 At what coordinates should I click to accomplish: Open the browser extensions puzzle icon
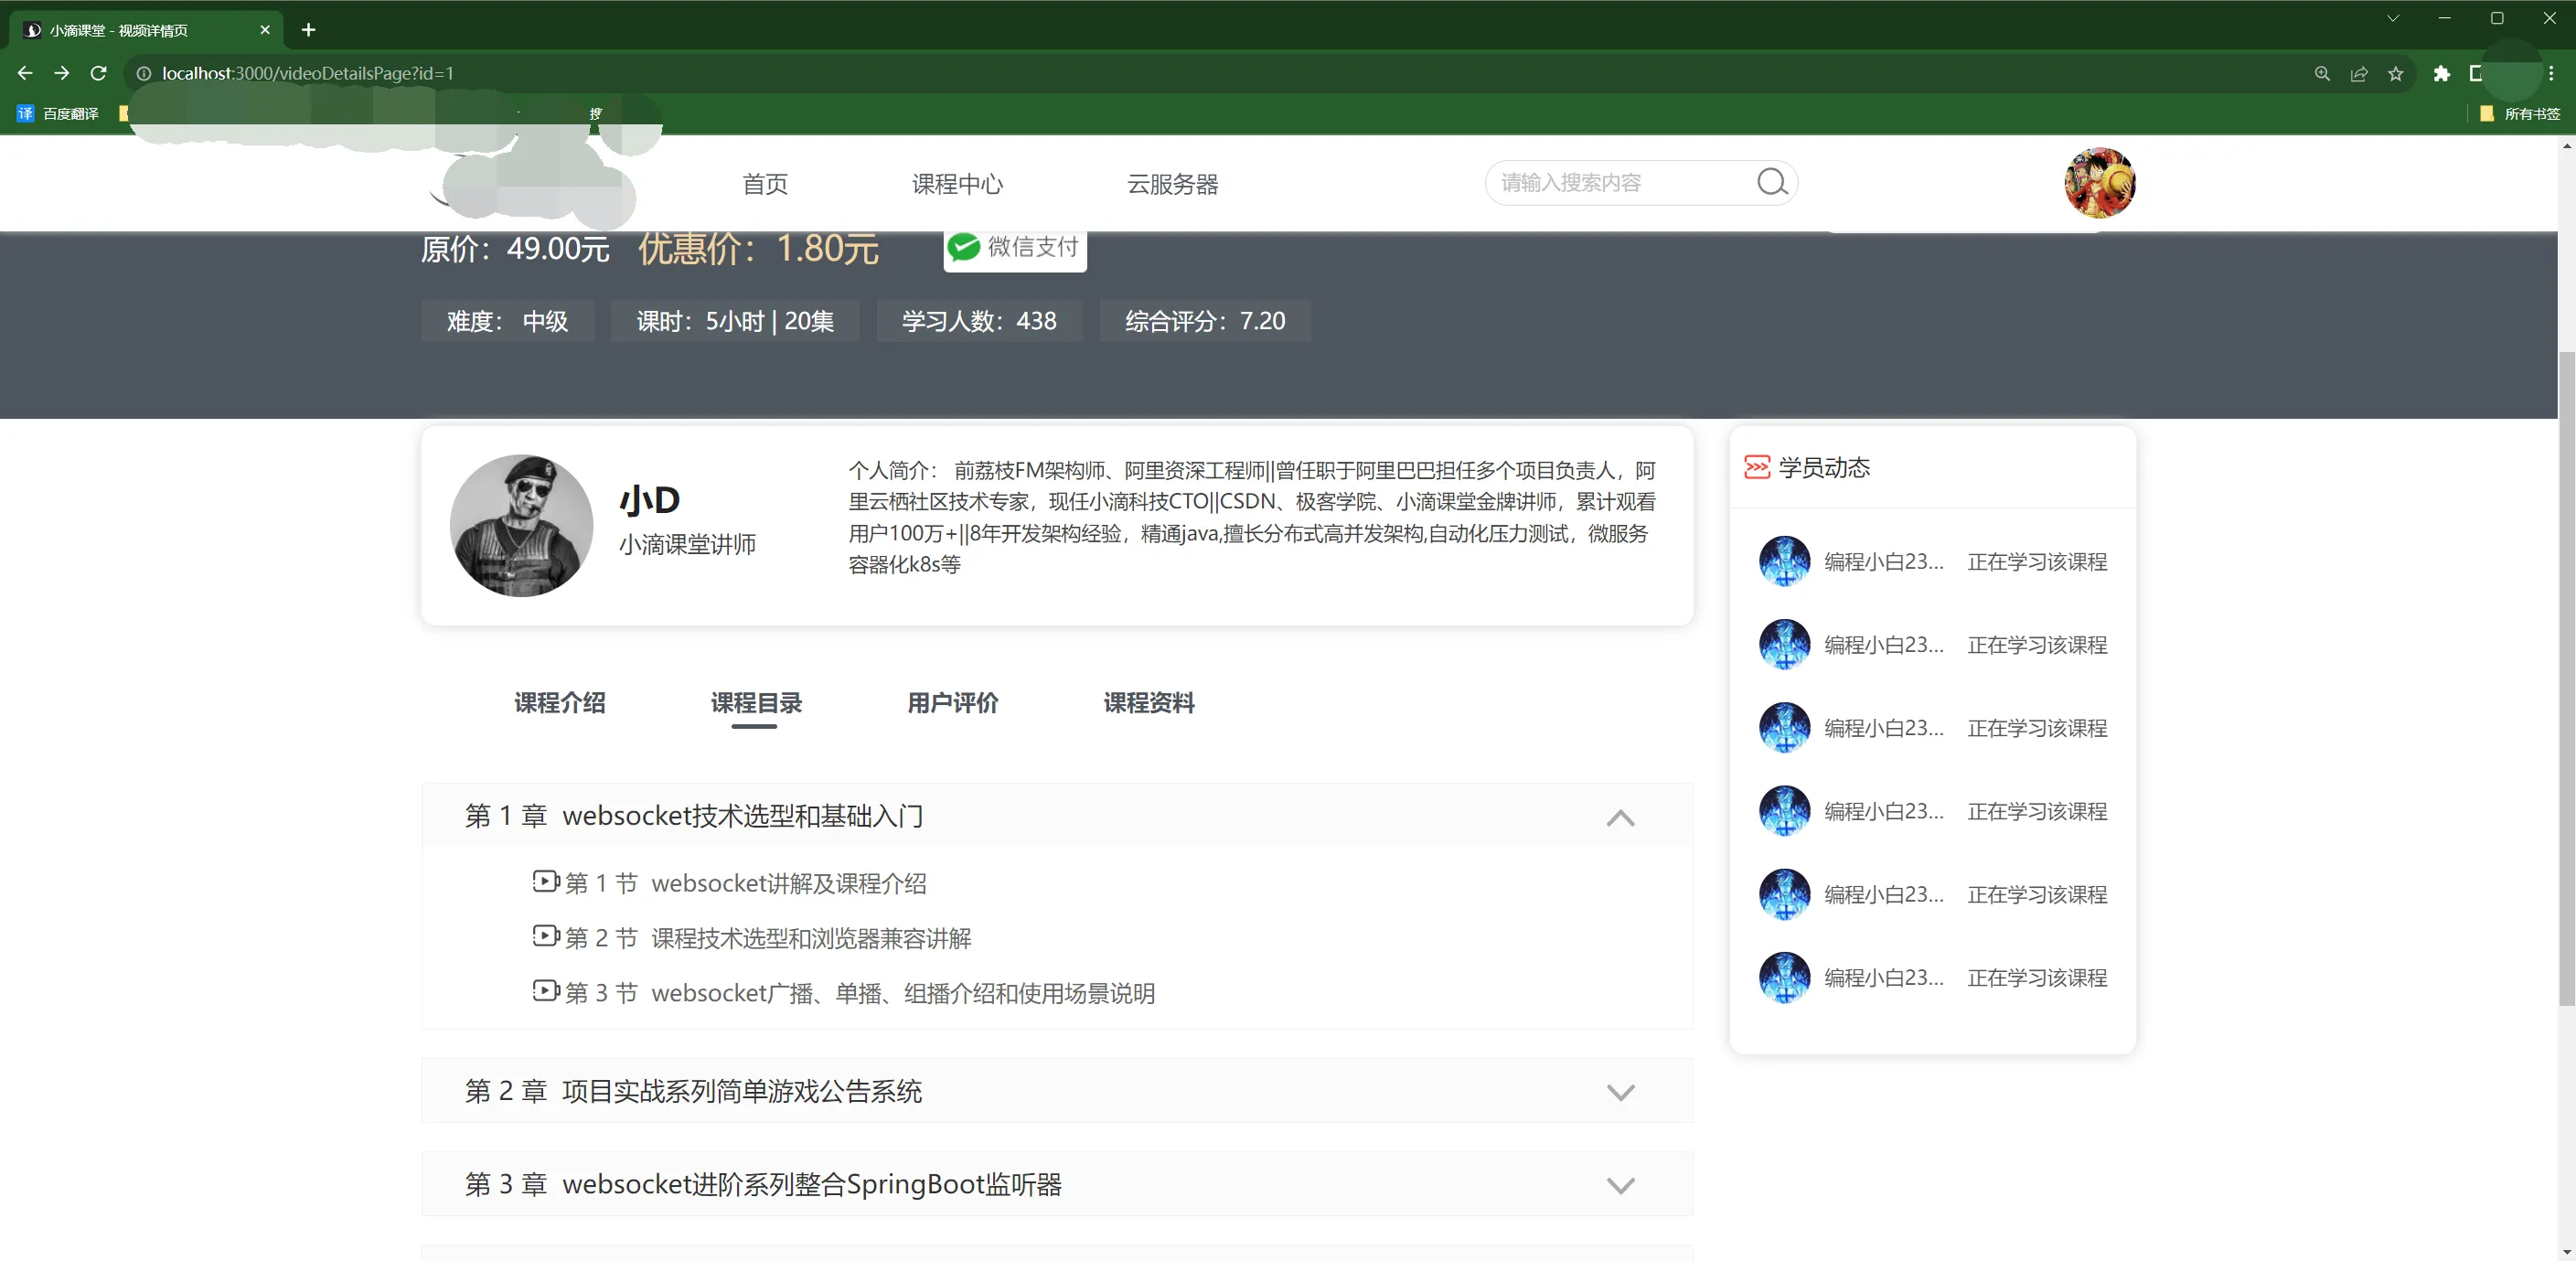2441,73
